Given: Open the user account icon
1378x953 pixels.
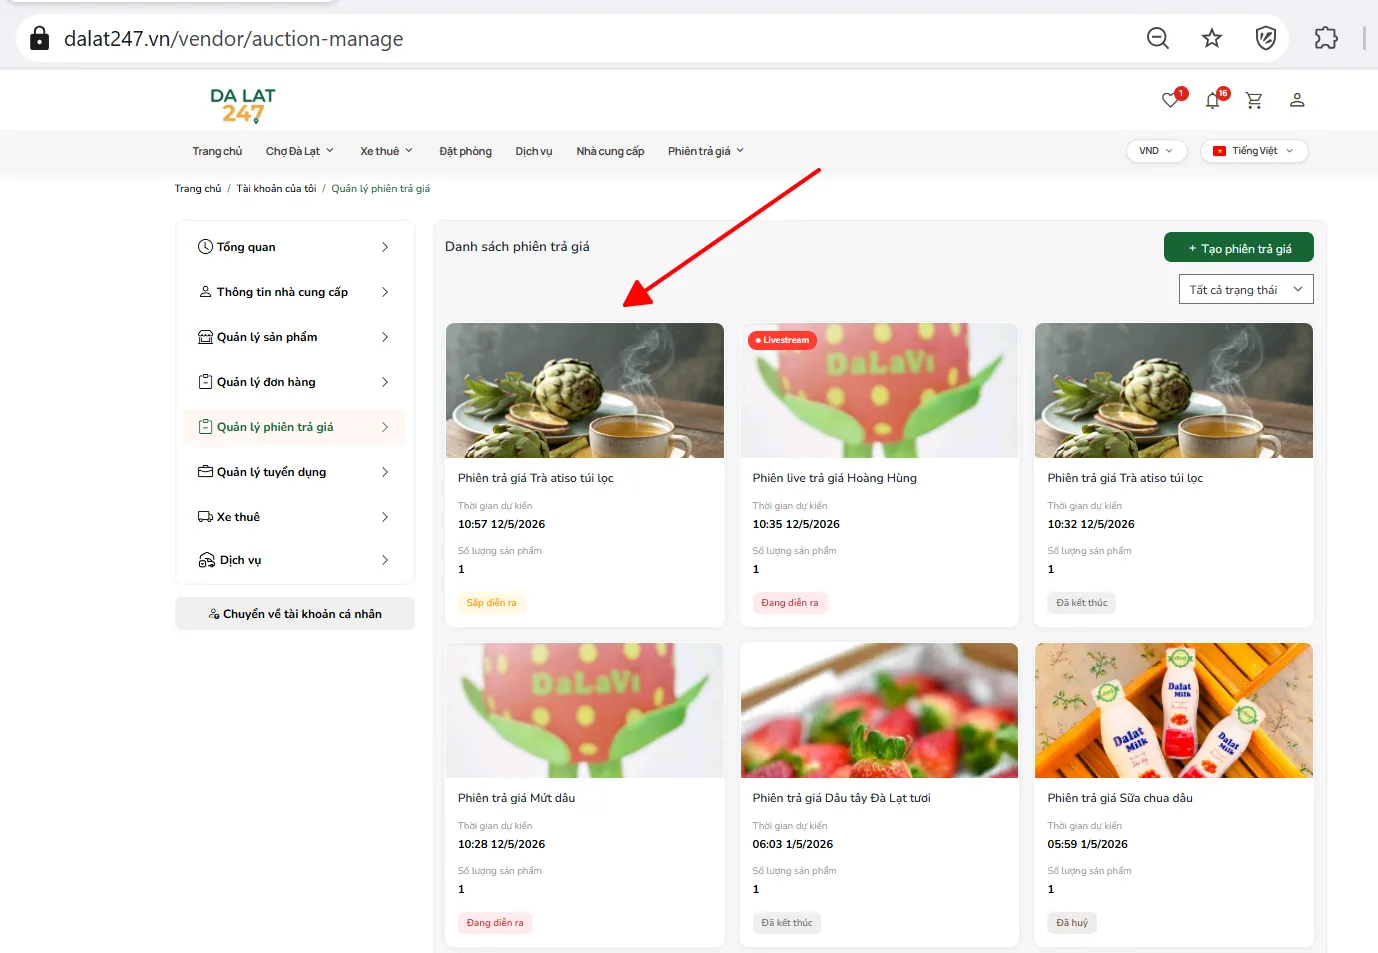Looking at the screenshot, I should (x=1297, y=100).
